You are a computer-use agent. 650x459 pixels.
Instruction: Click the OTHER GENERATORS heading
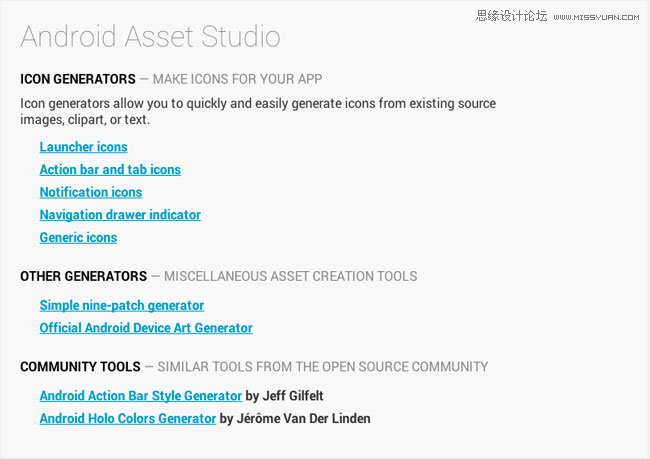click(x=83, y=276)
